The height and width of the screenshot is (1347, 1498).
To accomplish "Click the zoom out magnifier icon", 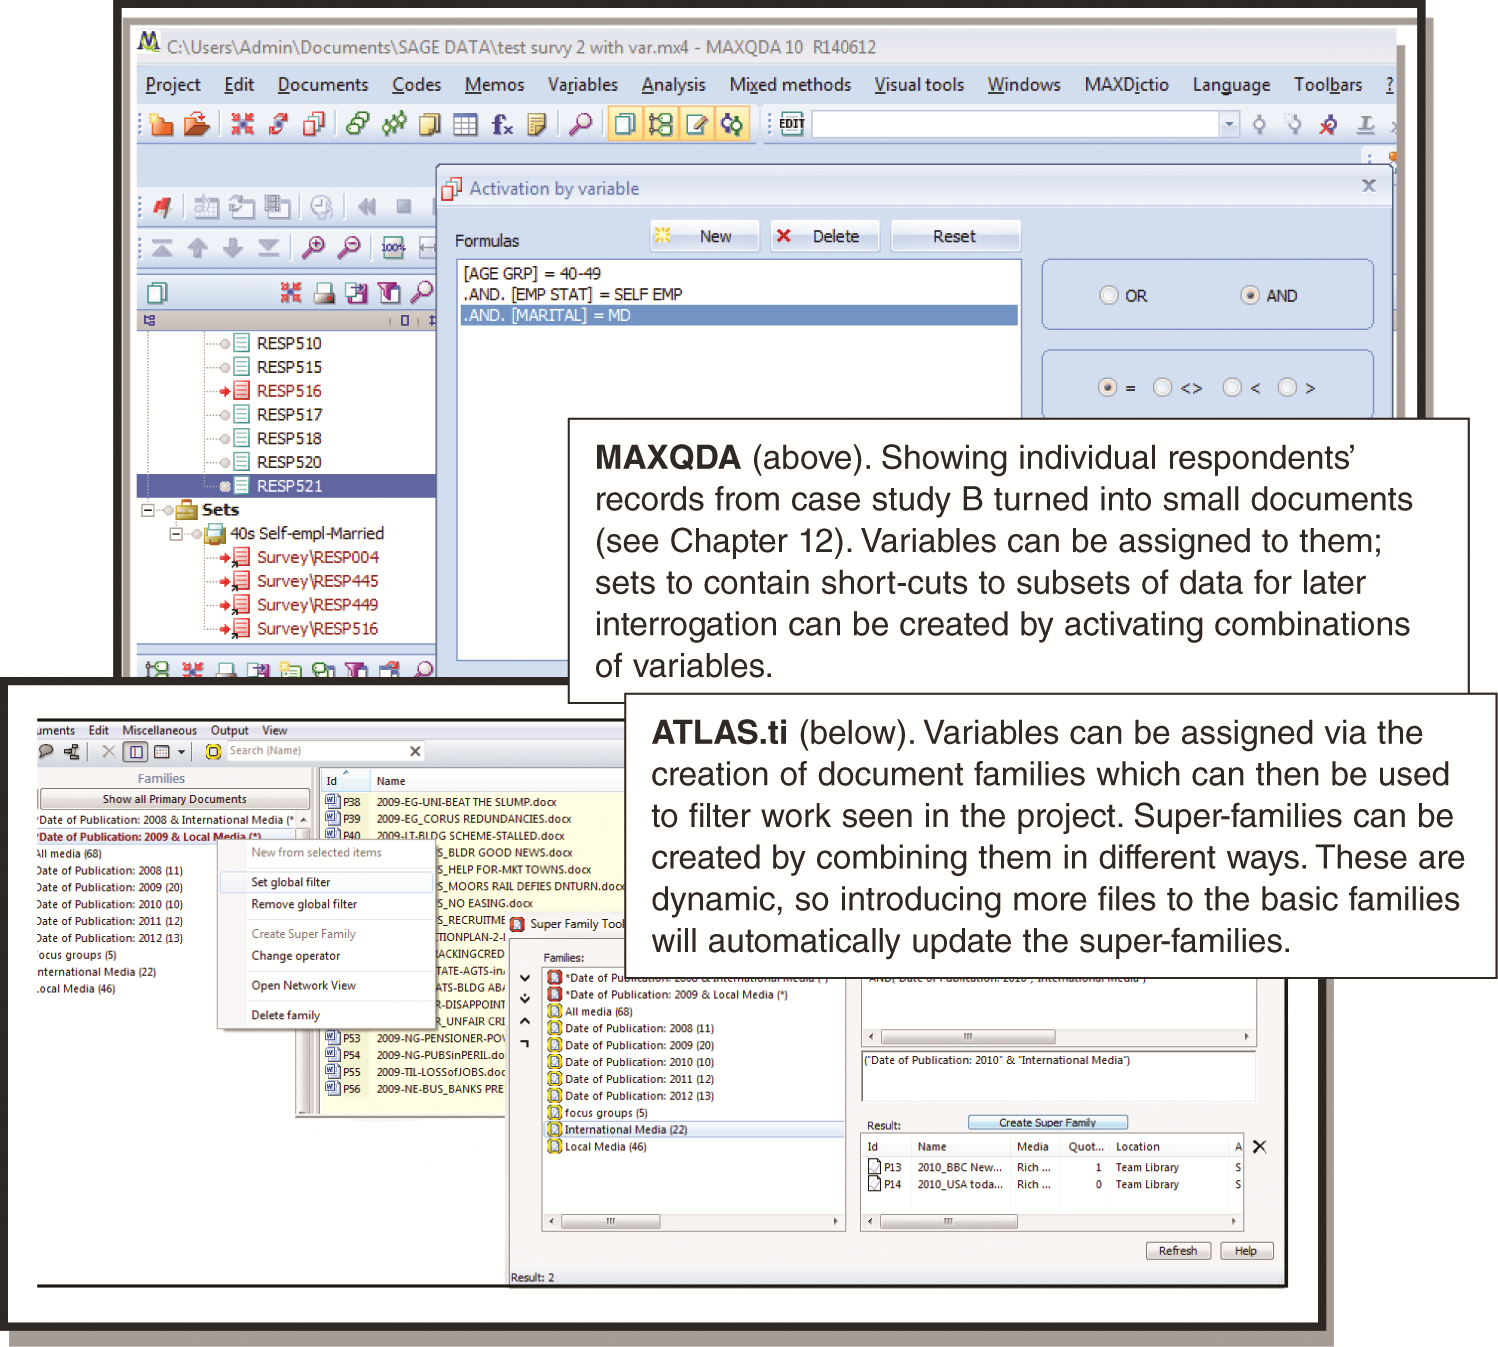I will (x=349, y=248).
